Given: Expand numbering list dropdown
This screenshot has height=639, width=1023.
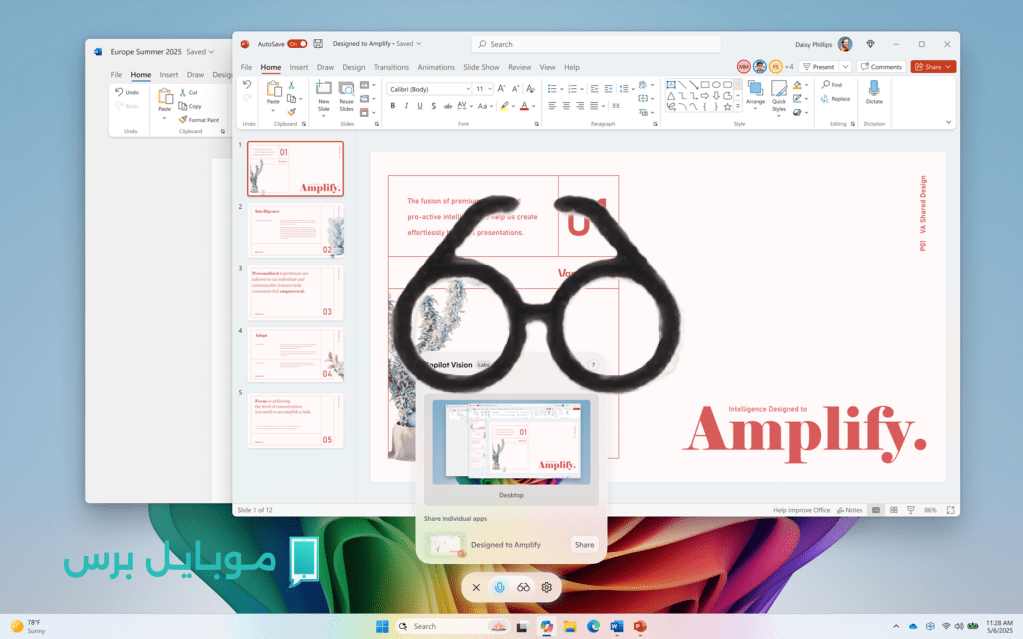Looking at the screenshot, I should click(x=582, y=89).
